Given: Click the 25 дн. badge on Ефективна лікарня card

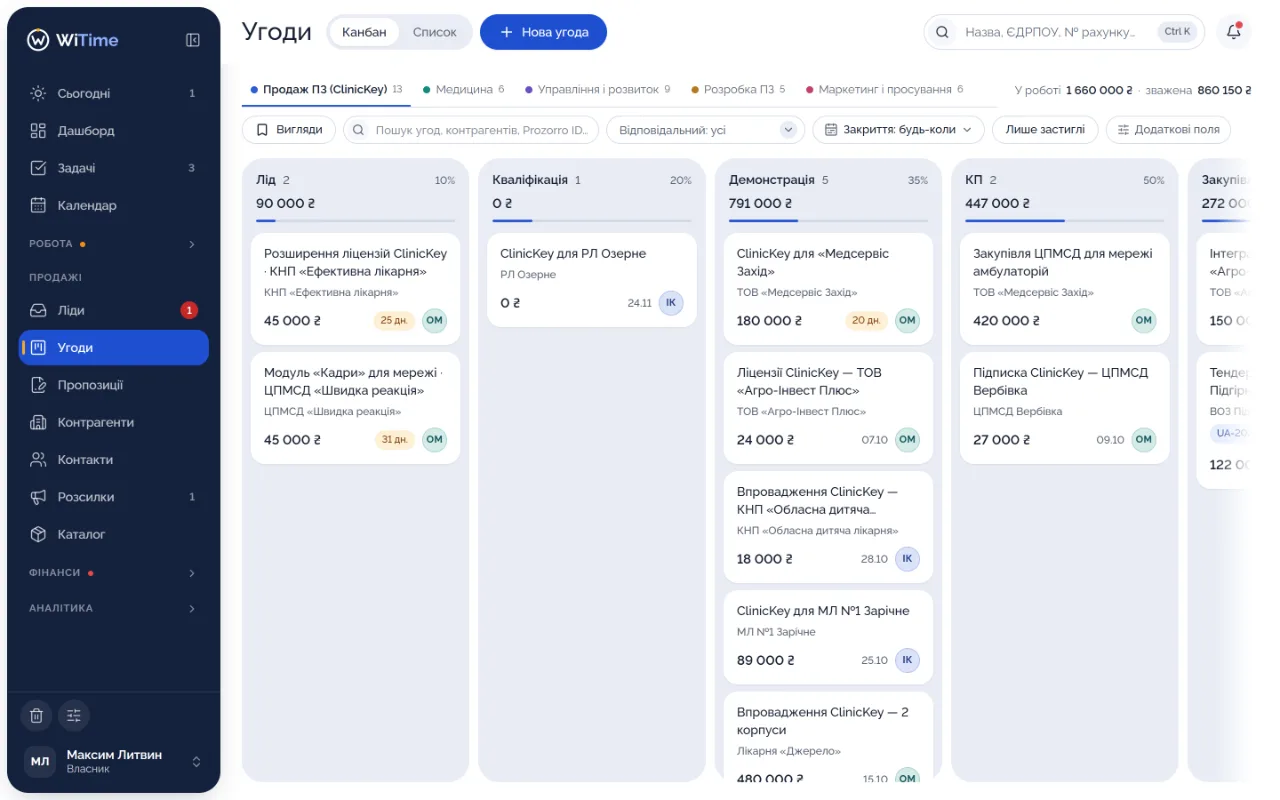Looking at the screenshot, I should tap(394, 321).
